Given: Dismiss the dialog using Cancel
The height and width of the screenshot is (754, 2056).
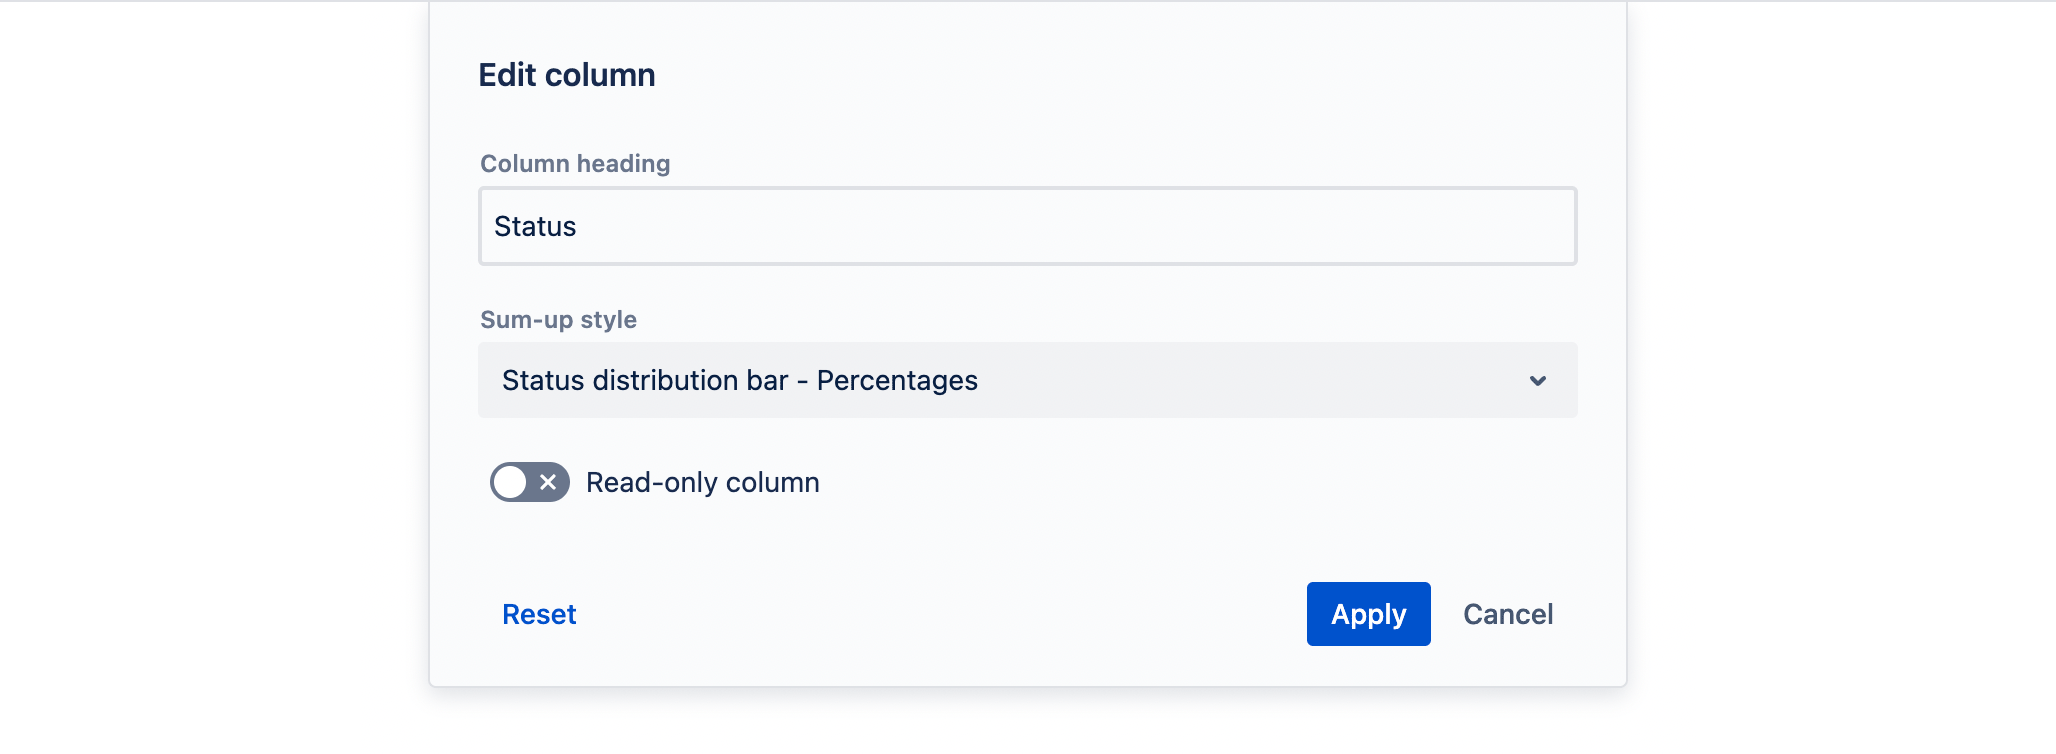Looking at the screenshot, I should point(1508,614).
